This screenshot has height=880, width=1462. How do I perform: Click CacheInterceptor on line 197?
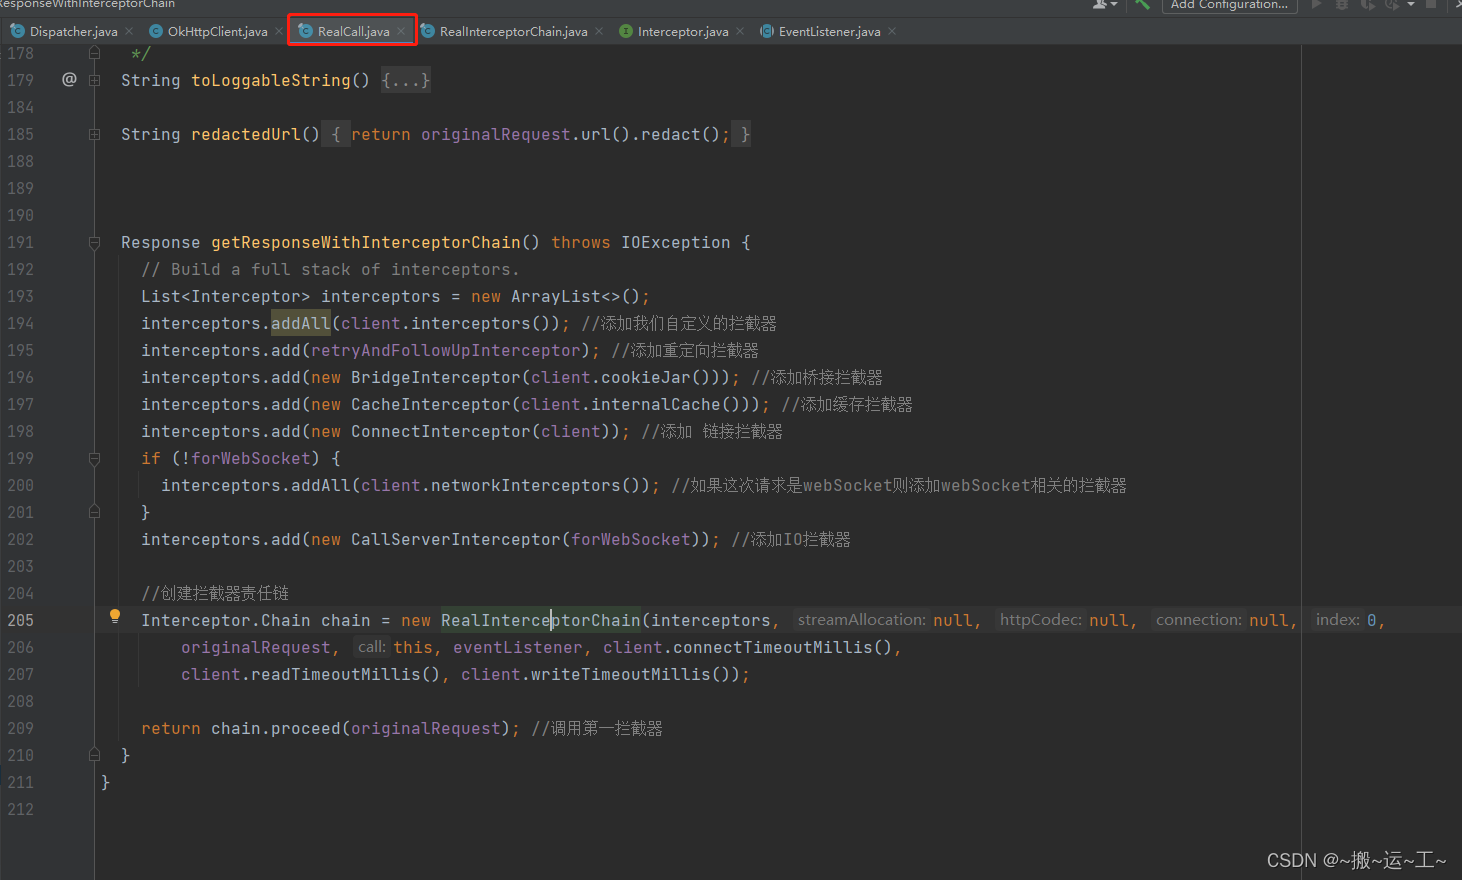(431, 404)
